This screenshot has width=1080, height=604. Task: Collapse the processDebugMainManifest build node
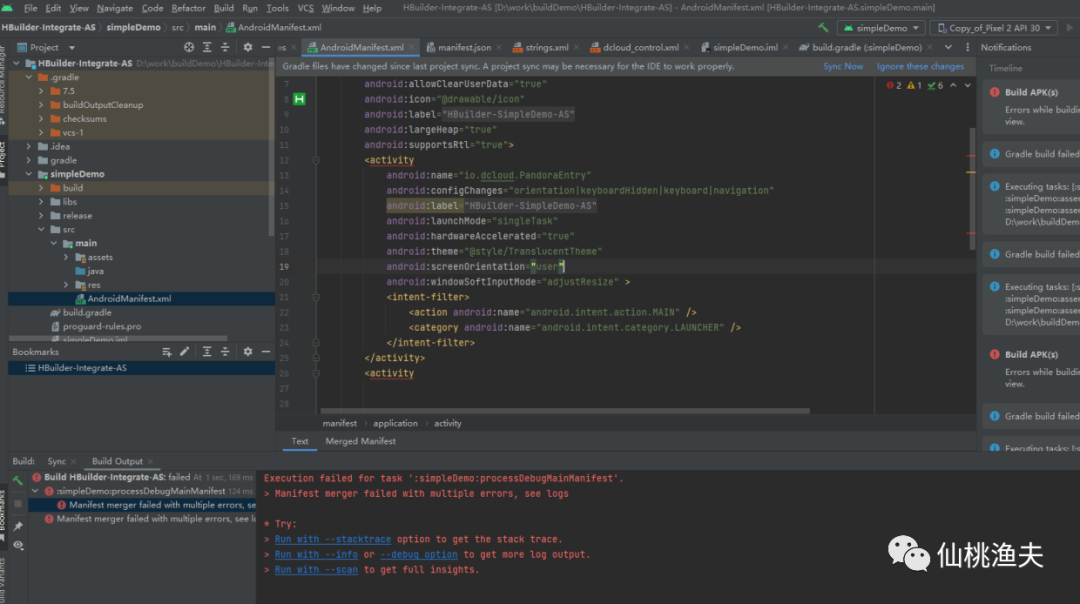(35, 491)
